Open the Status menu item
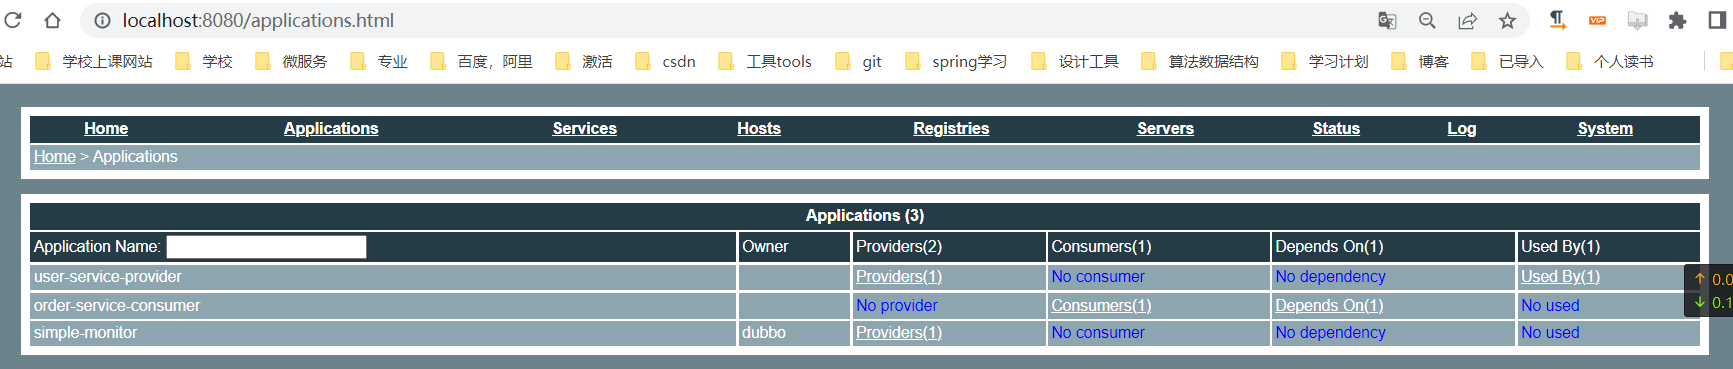 1336,128
